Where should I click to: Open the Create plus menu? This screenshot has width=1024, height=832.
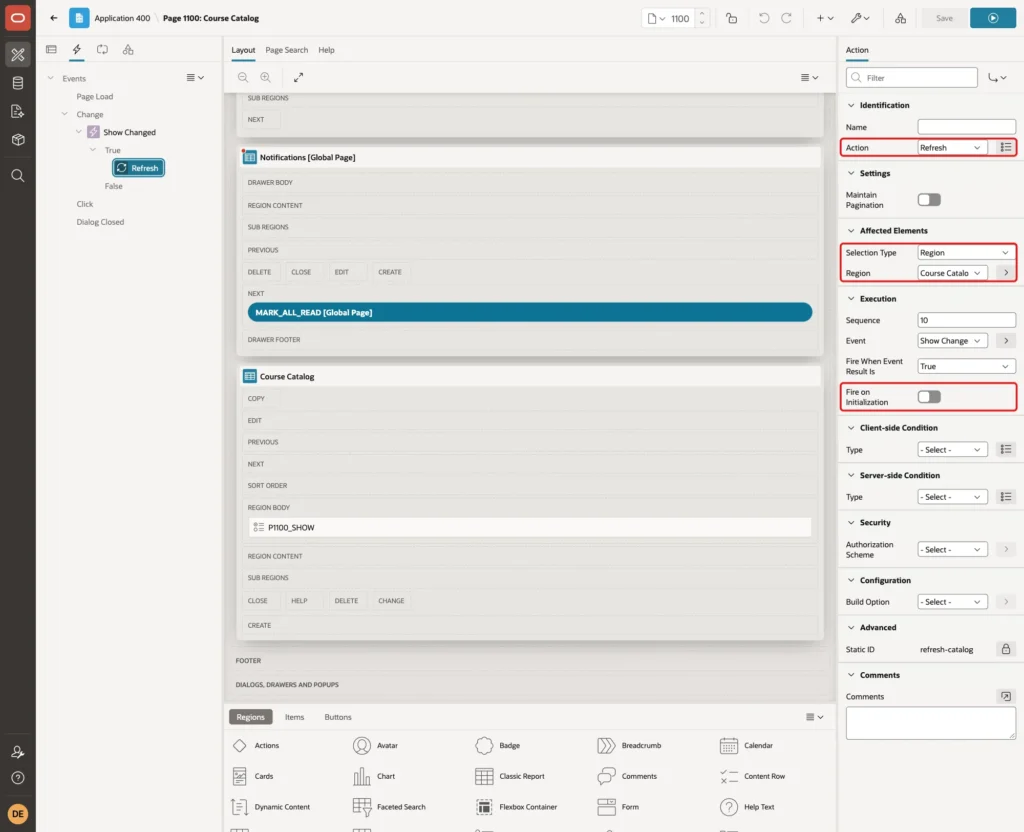[825, 18]
